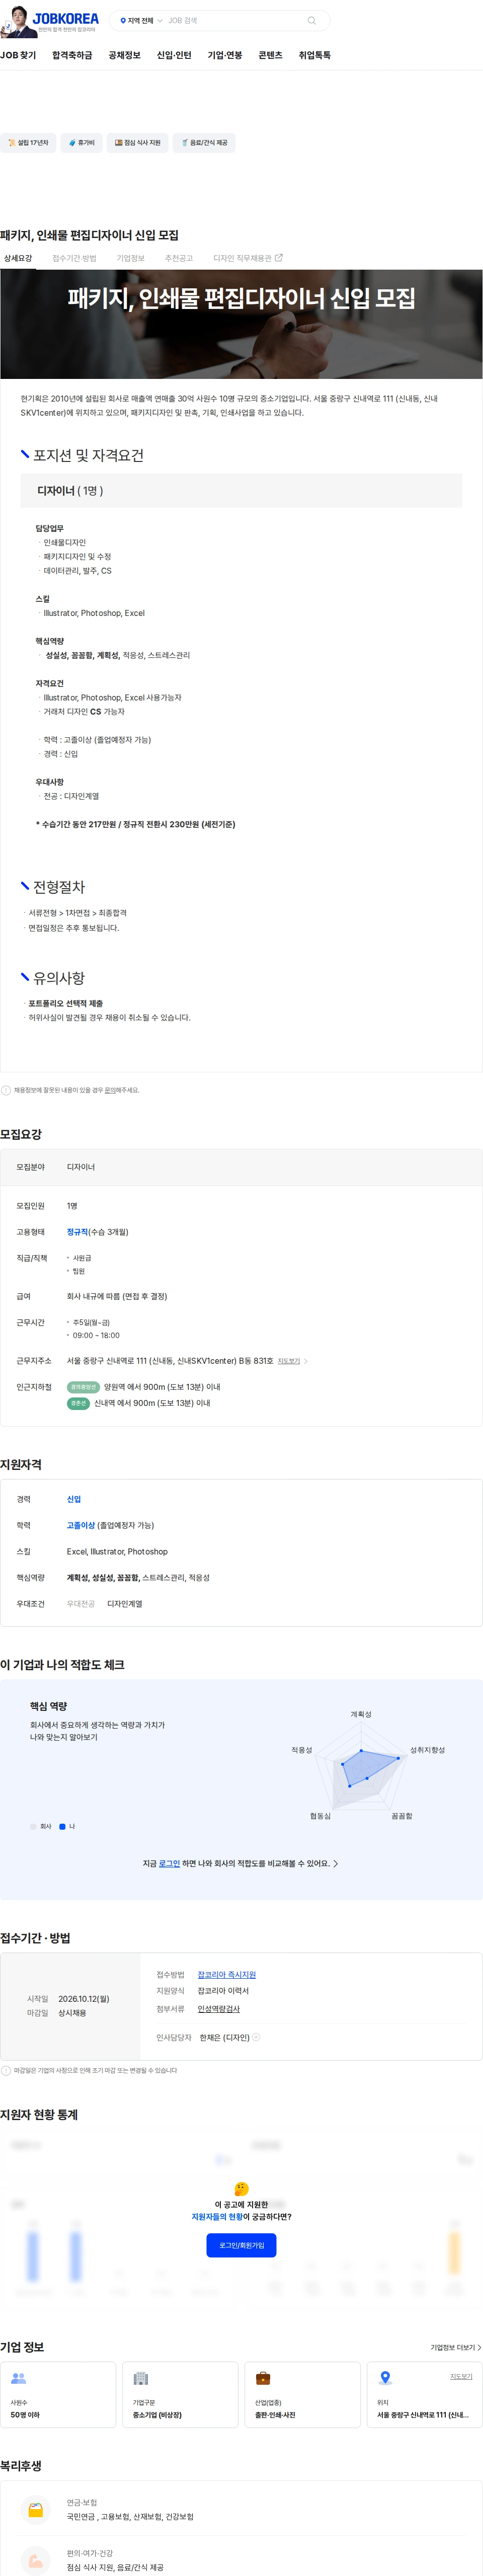Click the 문의 link in 채용정보 notice
The width and height of the screenshot is (483, 2576).
click(109, 1090)
